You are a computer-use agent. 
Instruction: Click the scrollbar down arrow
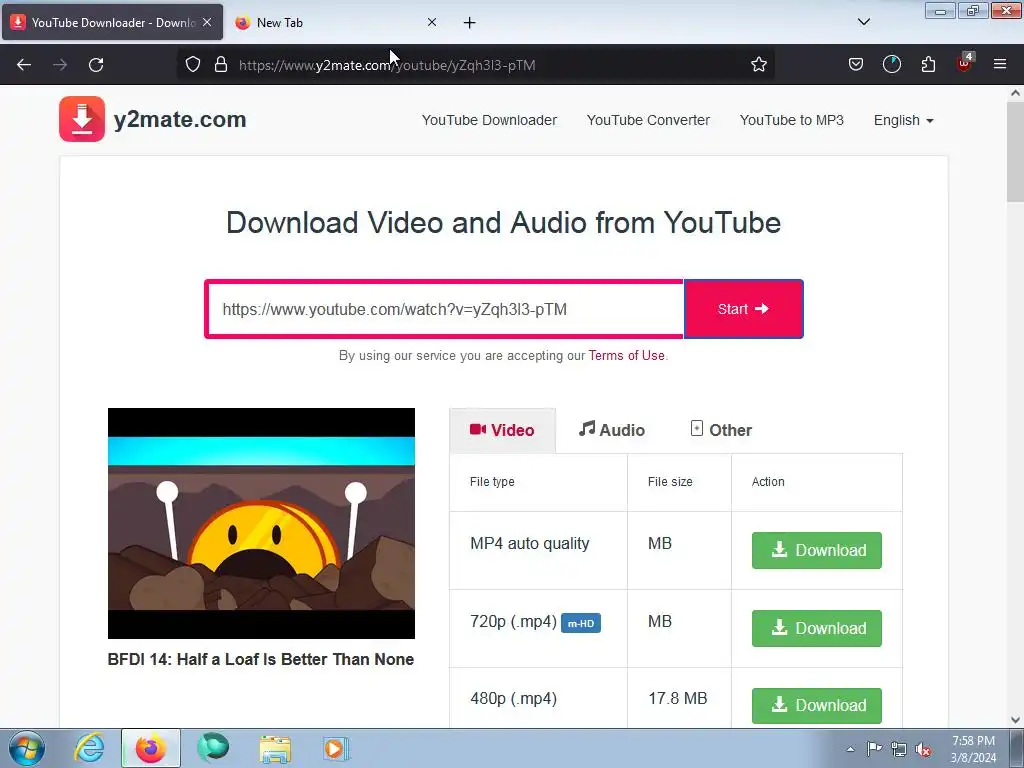coord(1016,720)
